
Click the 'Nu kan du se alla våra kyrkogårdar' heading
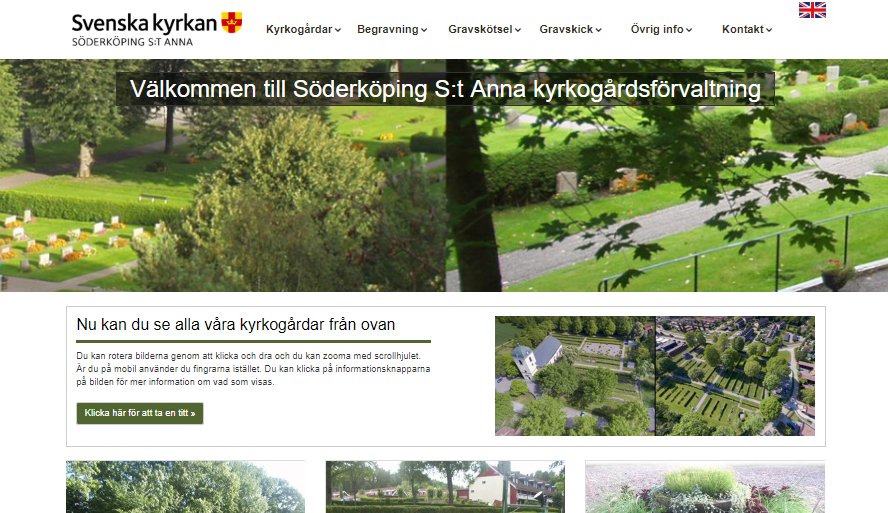236,324
